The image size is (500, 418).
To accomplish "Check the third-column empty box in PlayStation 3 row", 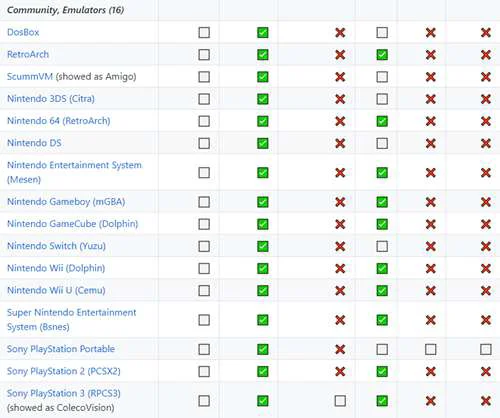I will coord(340,401).
